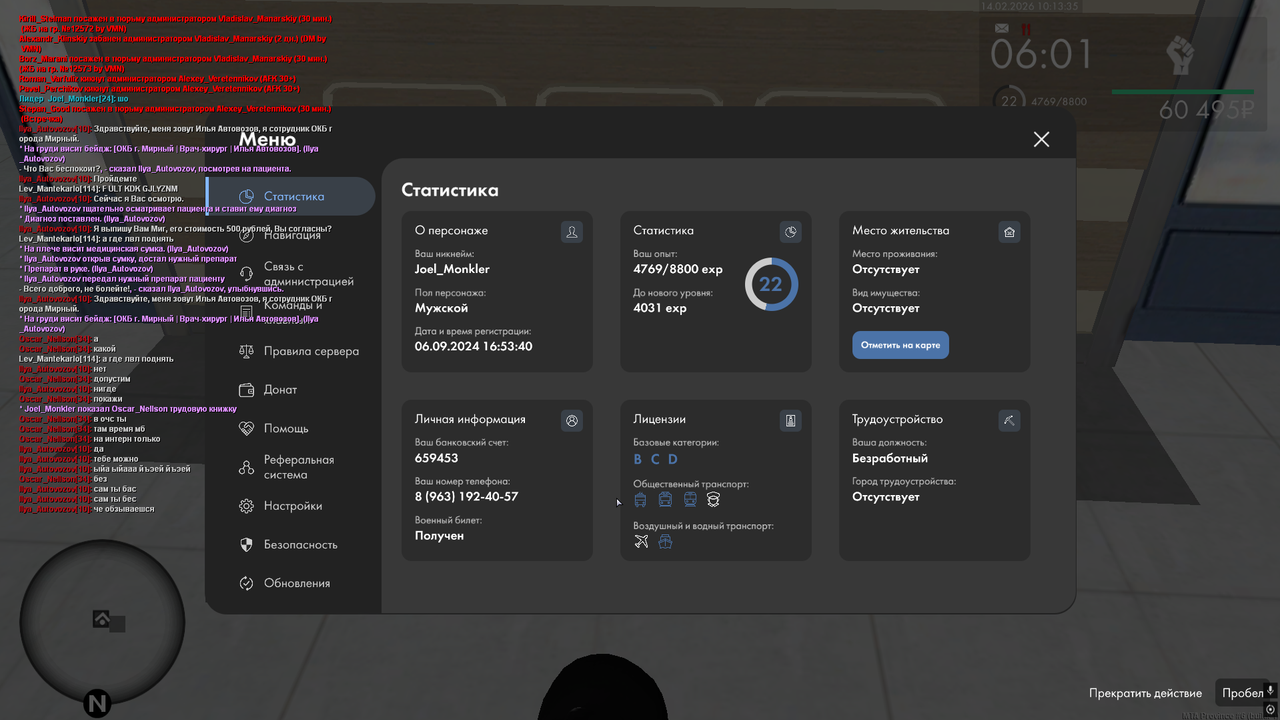Click the headset icon for admin contact
Image resolution: width=1280 pixels, height=720 pixels.
pos(246,274)
